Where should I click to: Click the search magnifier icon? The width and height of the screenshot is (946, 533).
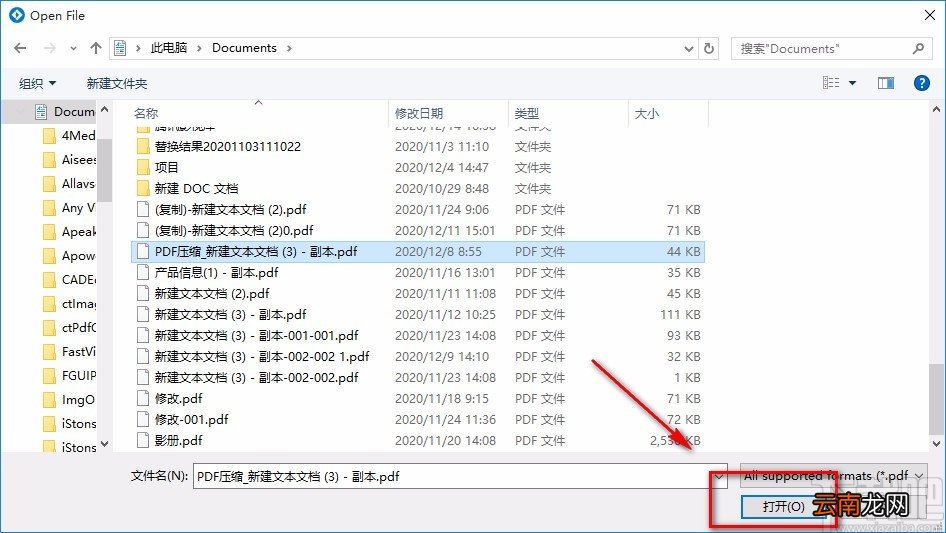(918, 48)
